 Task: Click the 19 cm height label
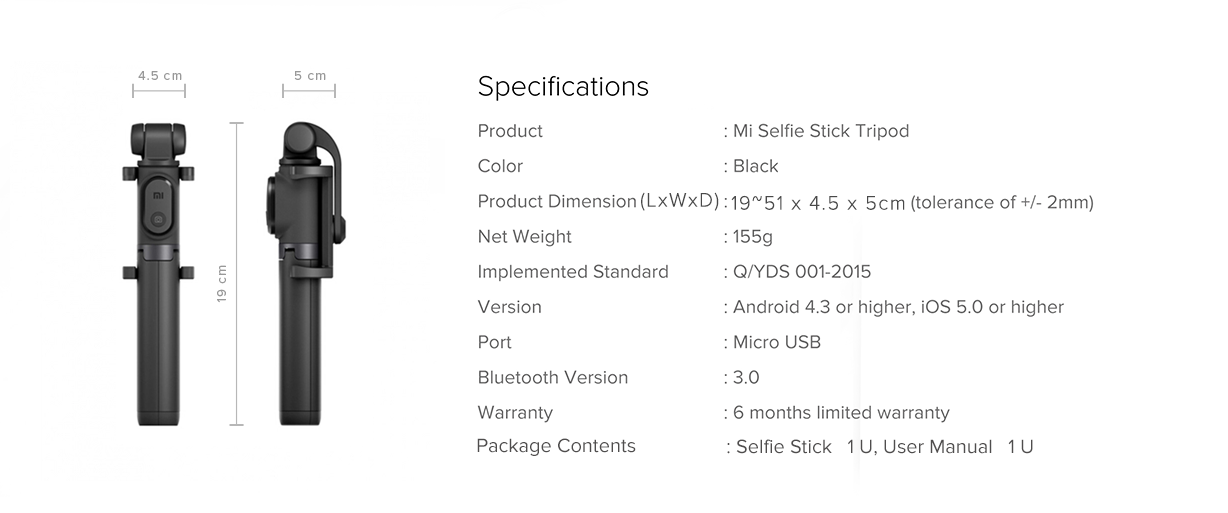[x=222, y=284]
